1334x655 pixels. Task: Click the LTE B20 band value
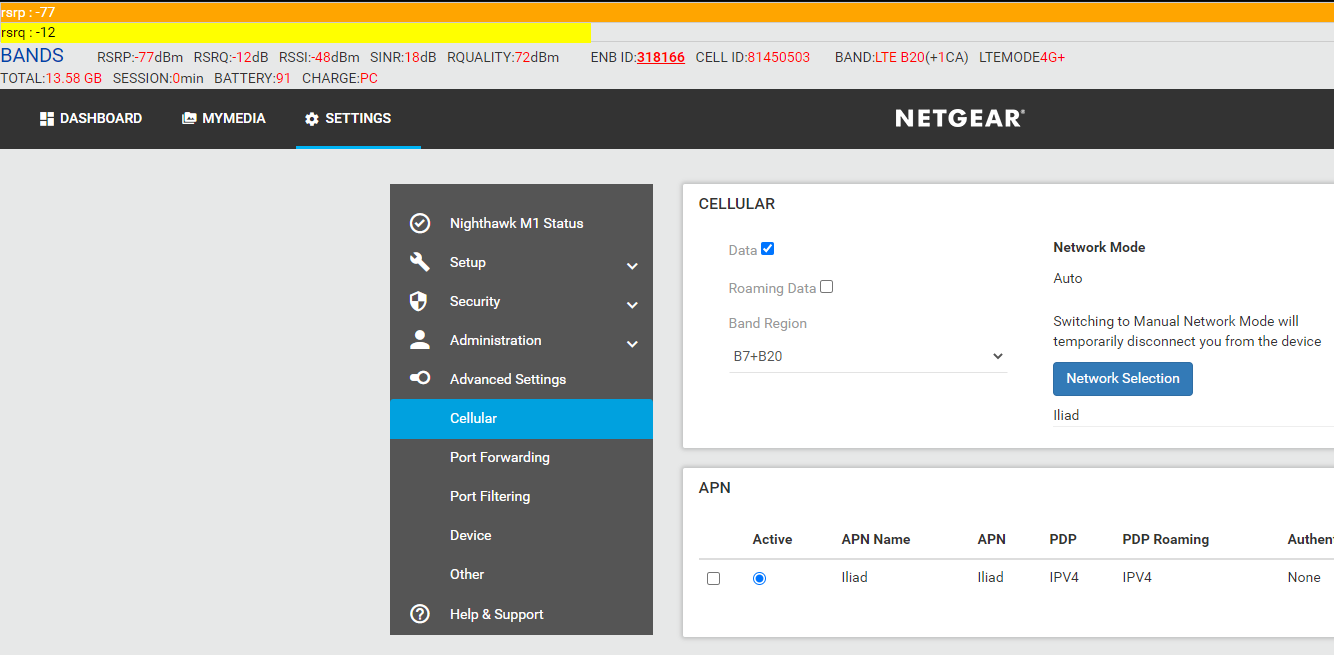[x=900, y=57]
